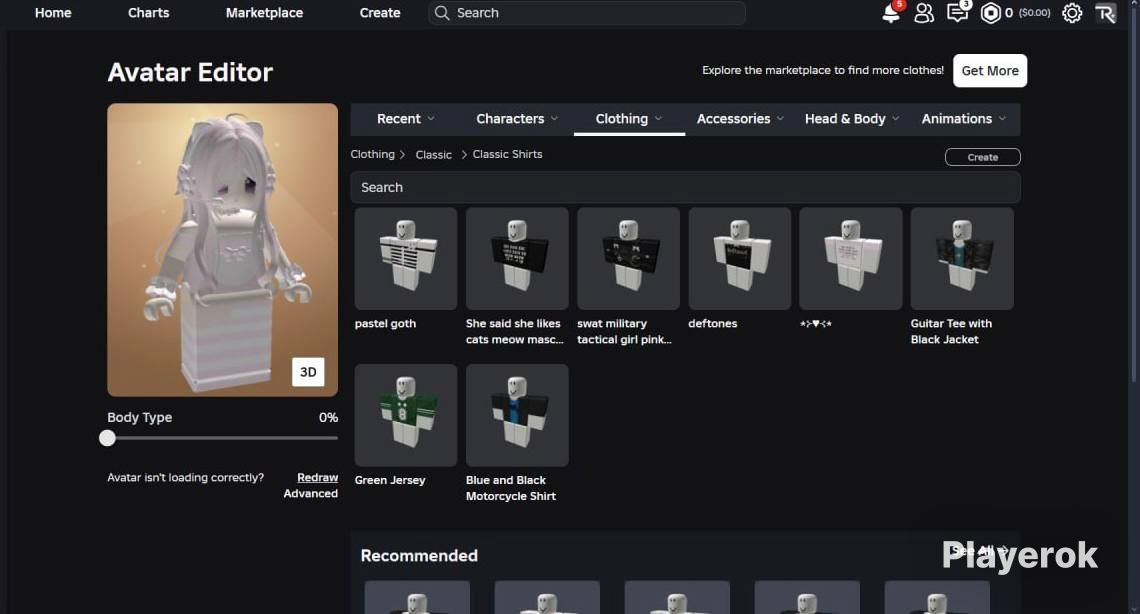Click the 'Green Jersey' item name
Image resolution: width=1140 pixels, height=614 pixels.
[x=390, y=480]
